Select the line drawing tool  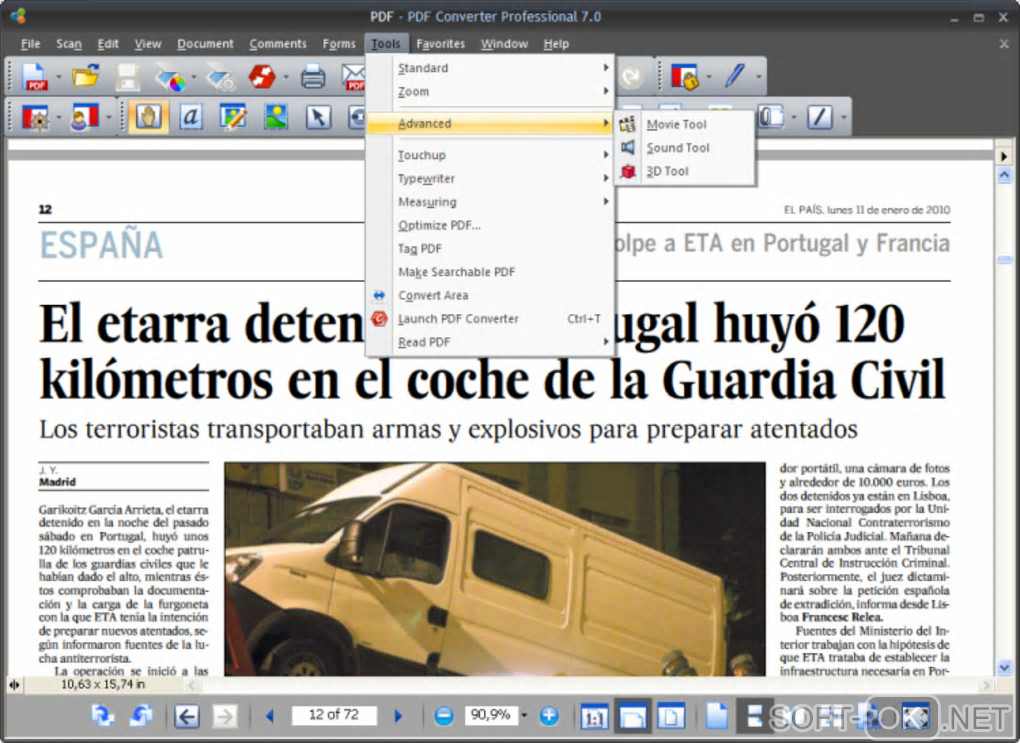pos(820,117)
